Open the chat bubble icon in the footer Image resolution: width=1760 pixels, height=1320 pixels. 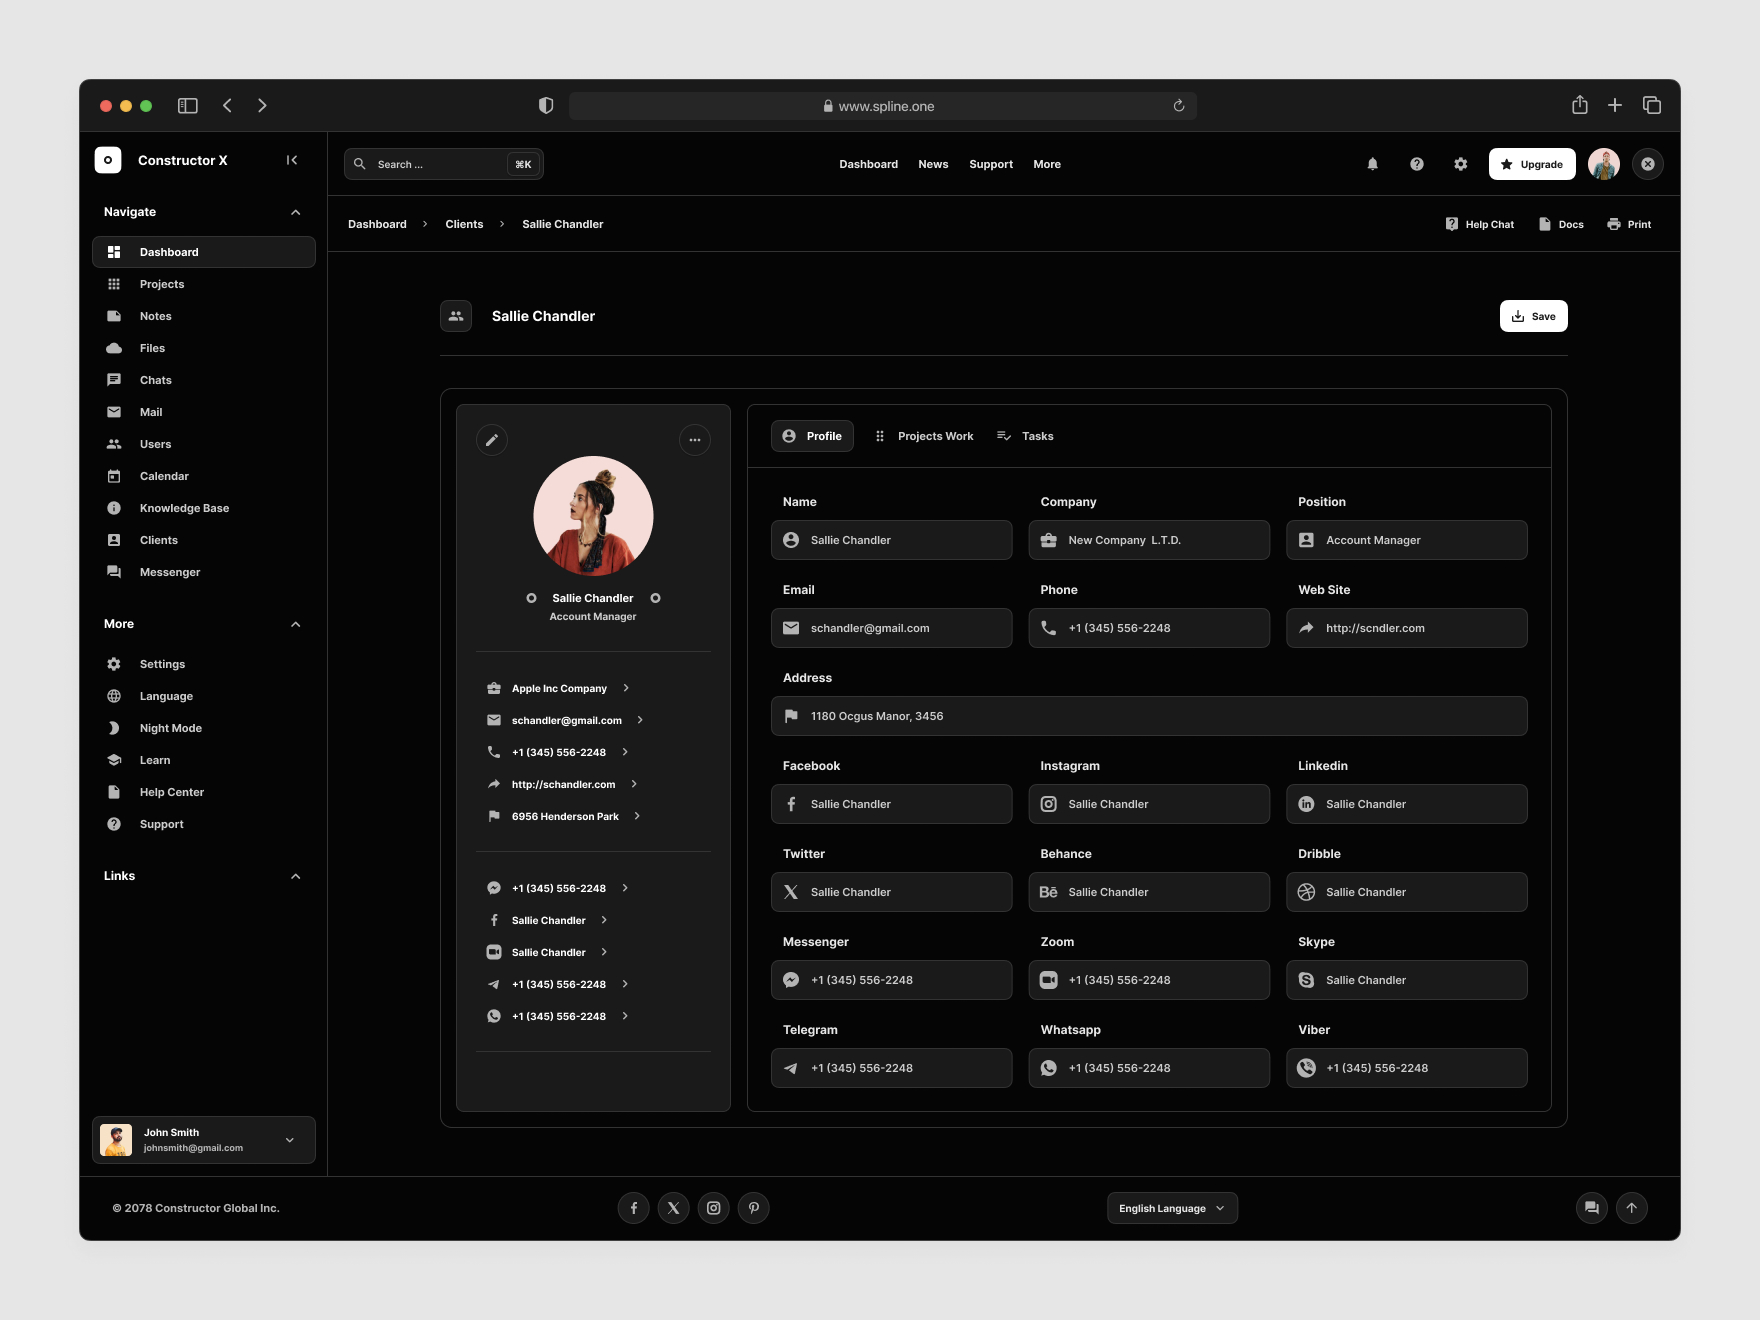1592,1208
